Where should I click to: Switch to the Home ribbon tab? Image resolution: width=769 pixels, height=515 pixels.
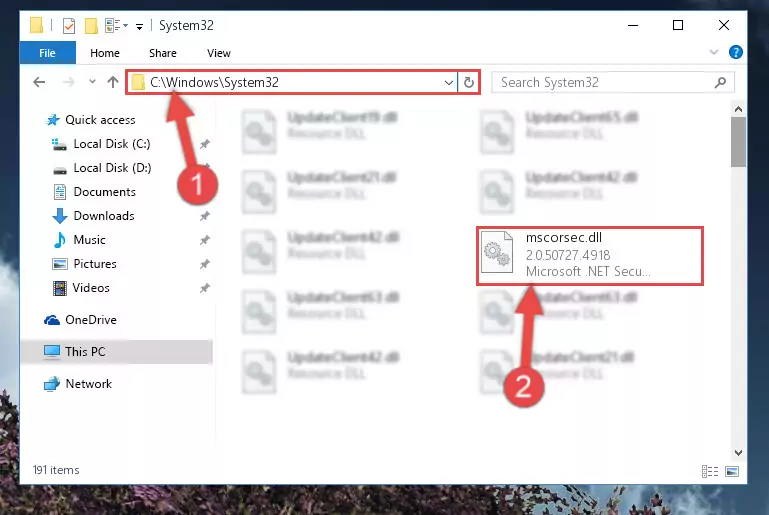(x=104, y=53)
